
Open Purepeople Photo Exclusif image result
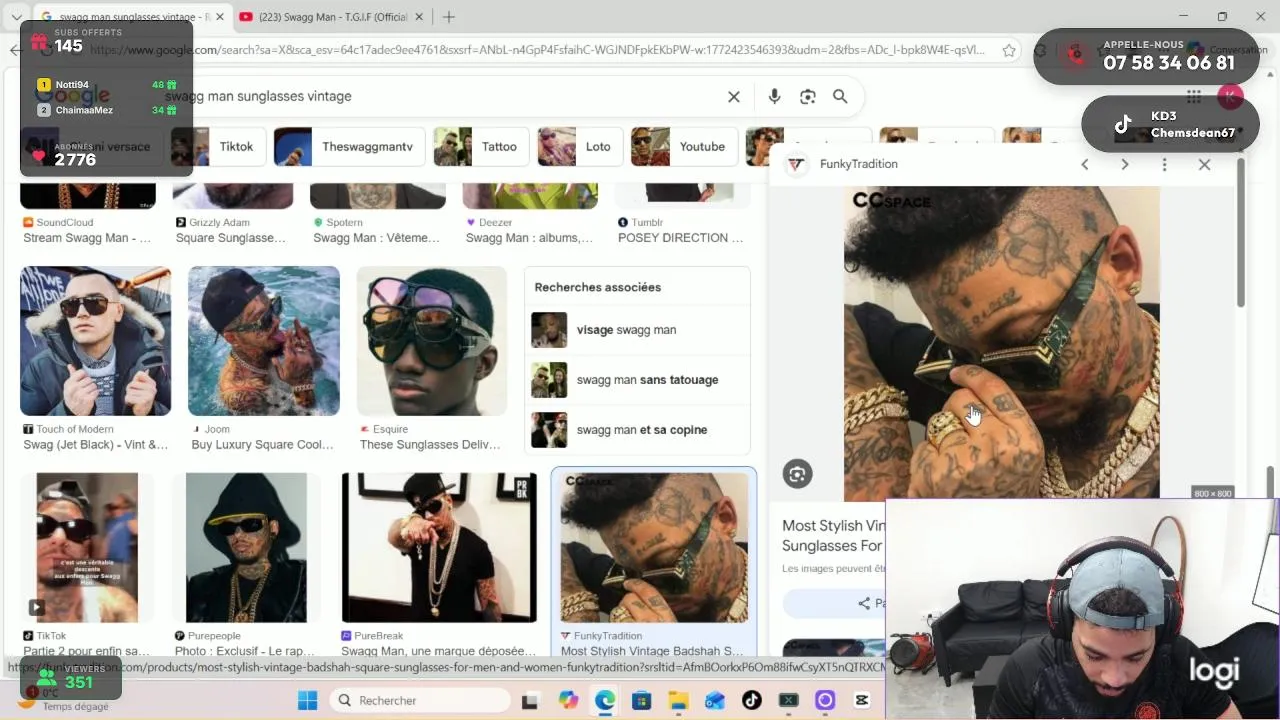[x=246, y=548]
